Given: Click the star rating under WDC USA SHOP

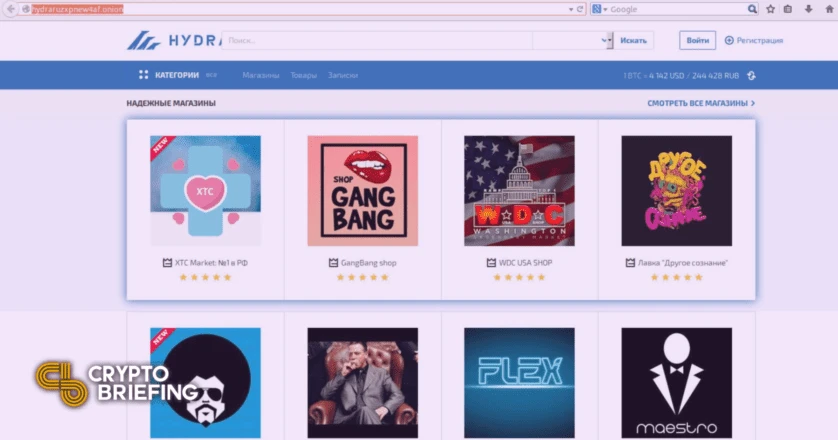Looking at the screenshot, I should [x=519, y=277].
